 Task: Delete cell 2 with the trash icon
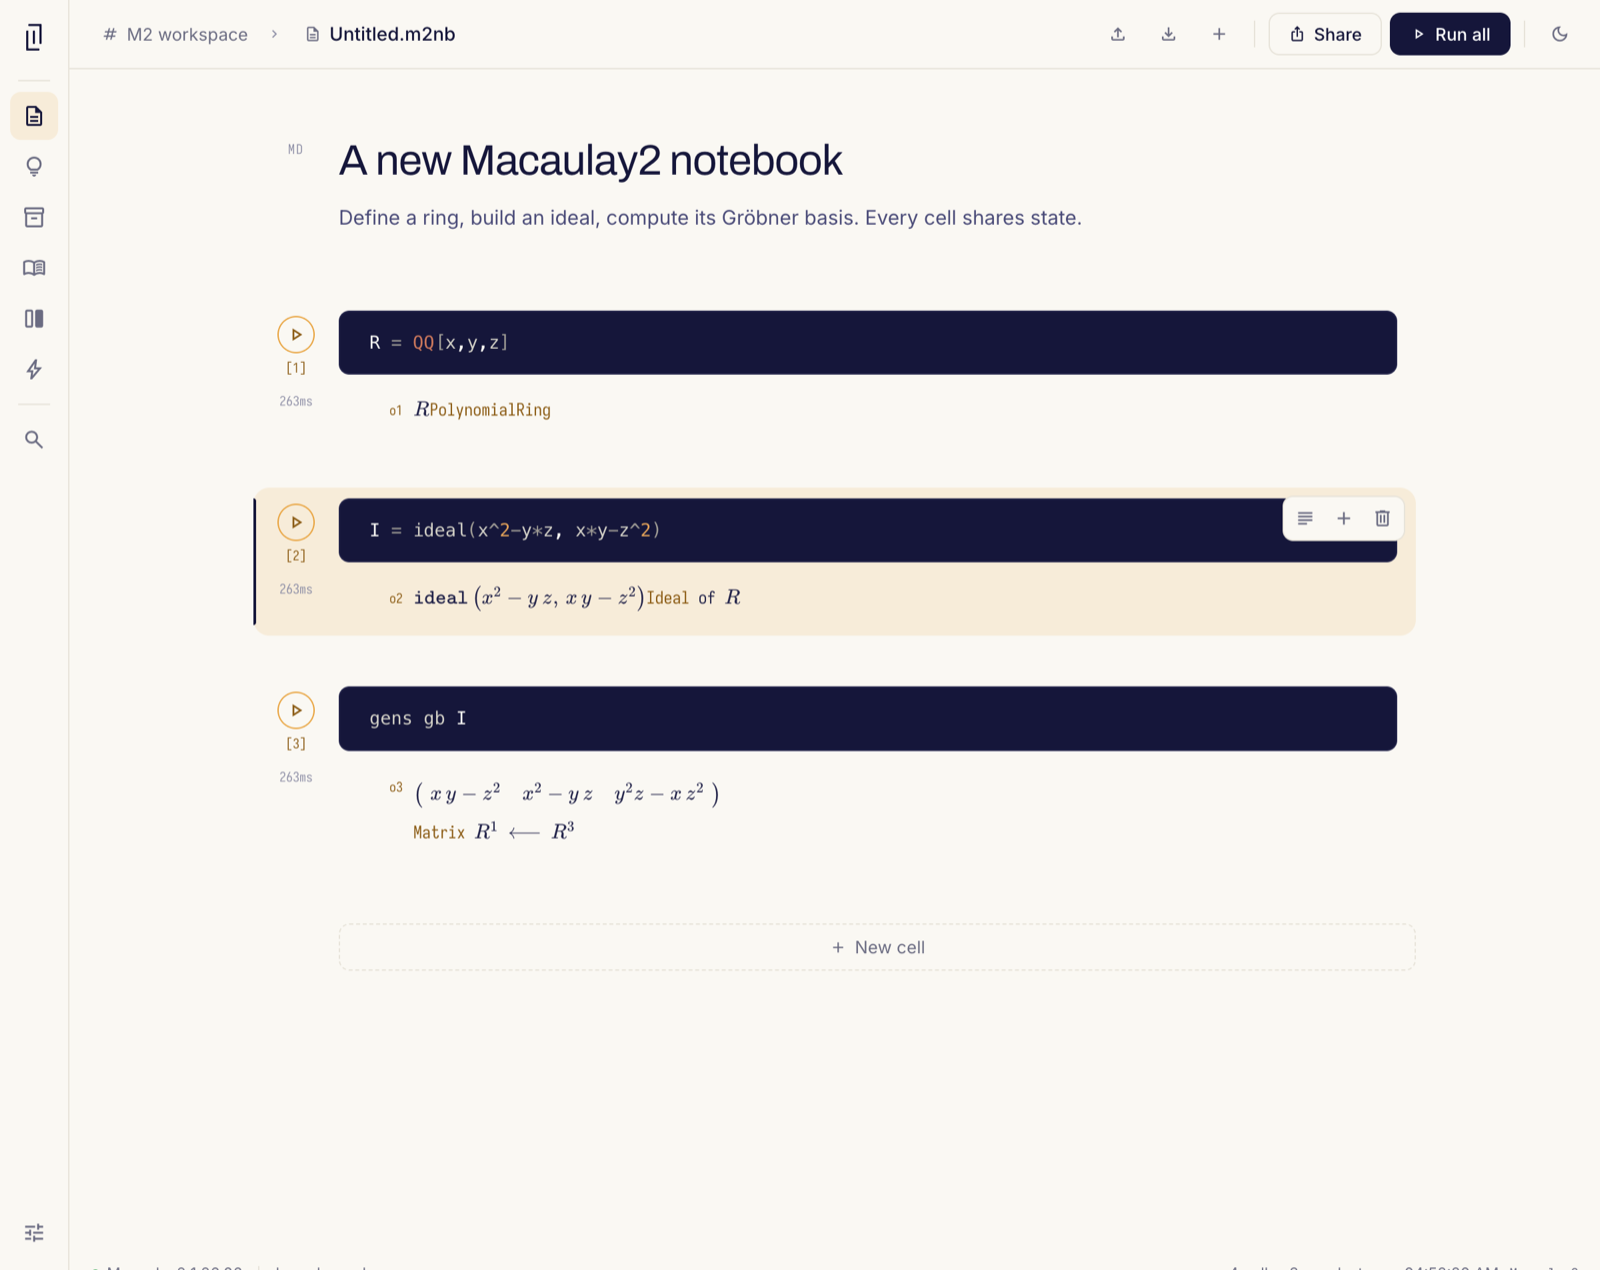coord(1382,518)
